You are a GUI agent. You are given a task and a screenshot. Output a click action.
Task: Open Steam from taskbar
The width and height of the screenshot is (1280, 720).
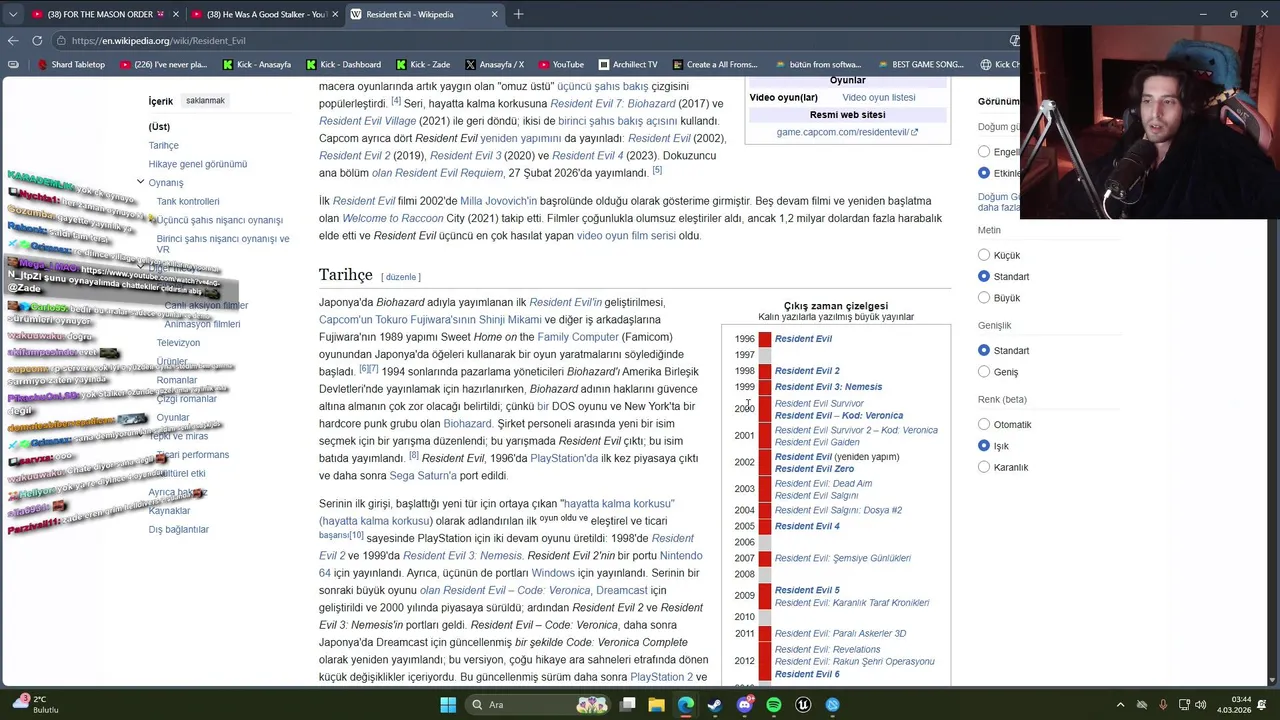click(714, 705)
